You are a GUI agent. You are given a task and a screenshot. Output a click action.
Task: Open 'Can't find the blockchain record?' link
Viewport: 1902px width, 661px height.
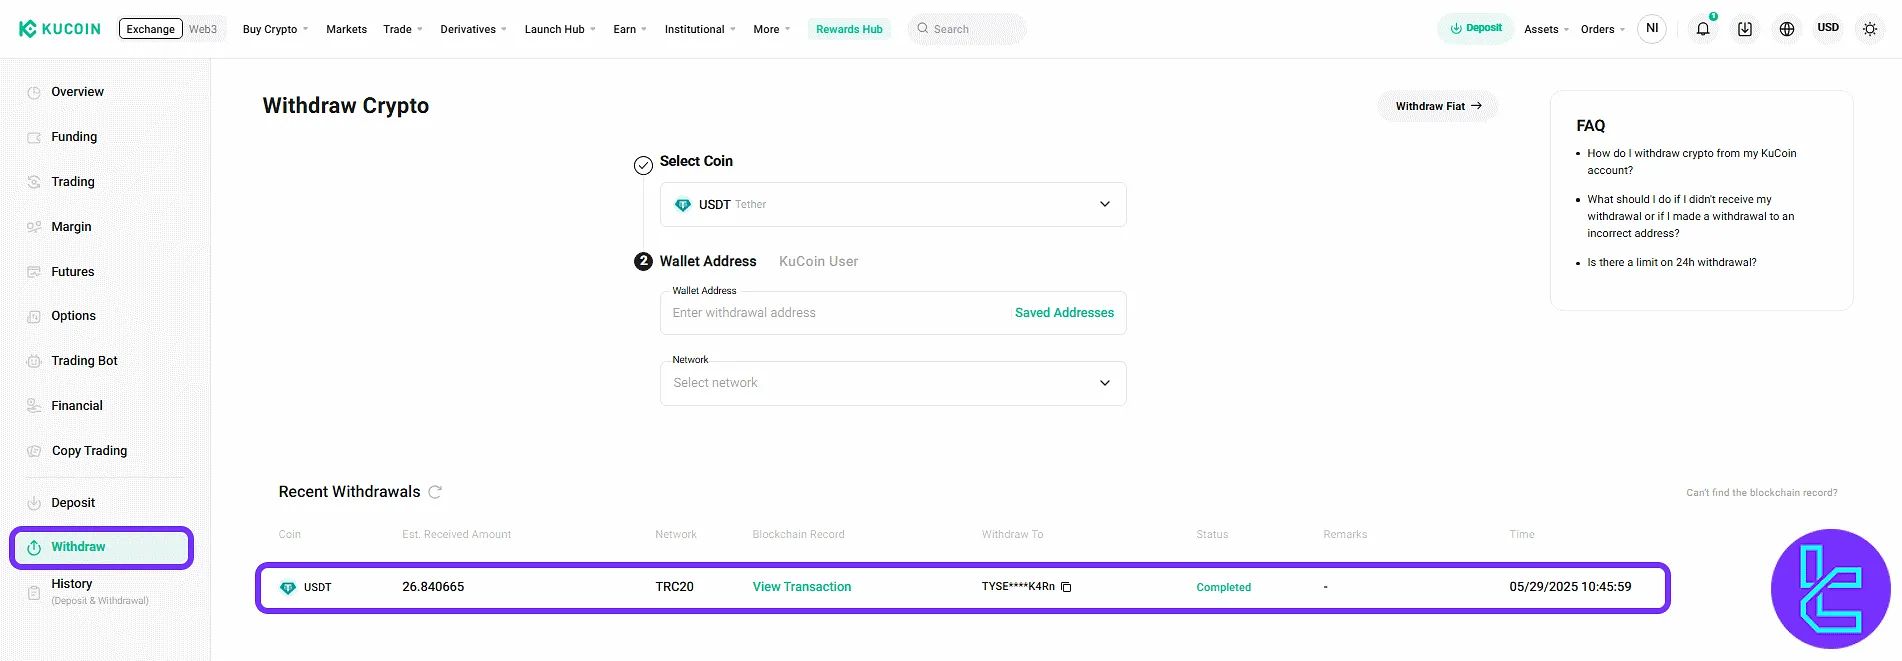pyautogui.click(x=1762, y=493)
